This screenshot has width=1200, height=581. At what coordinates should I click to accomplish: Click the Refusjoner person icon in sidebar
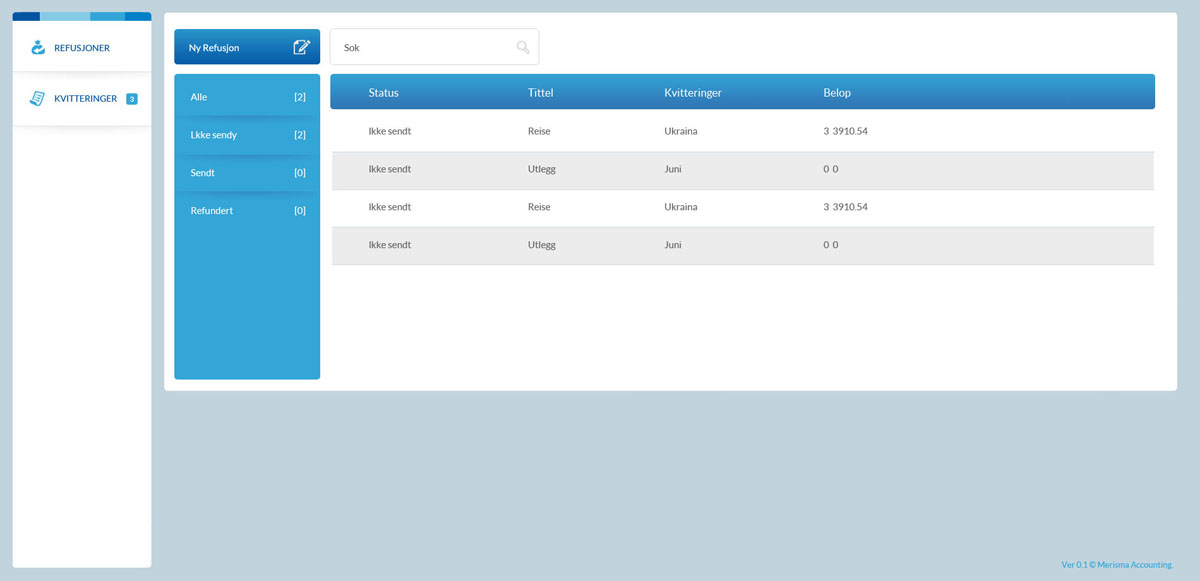(x=38, y=47)
